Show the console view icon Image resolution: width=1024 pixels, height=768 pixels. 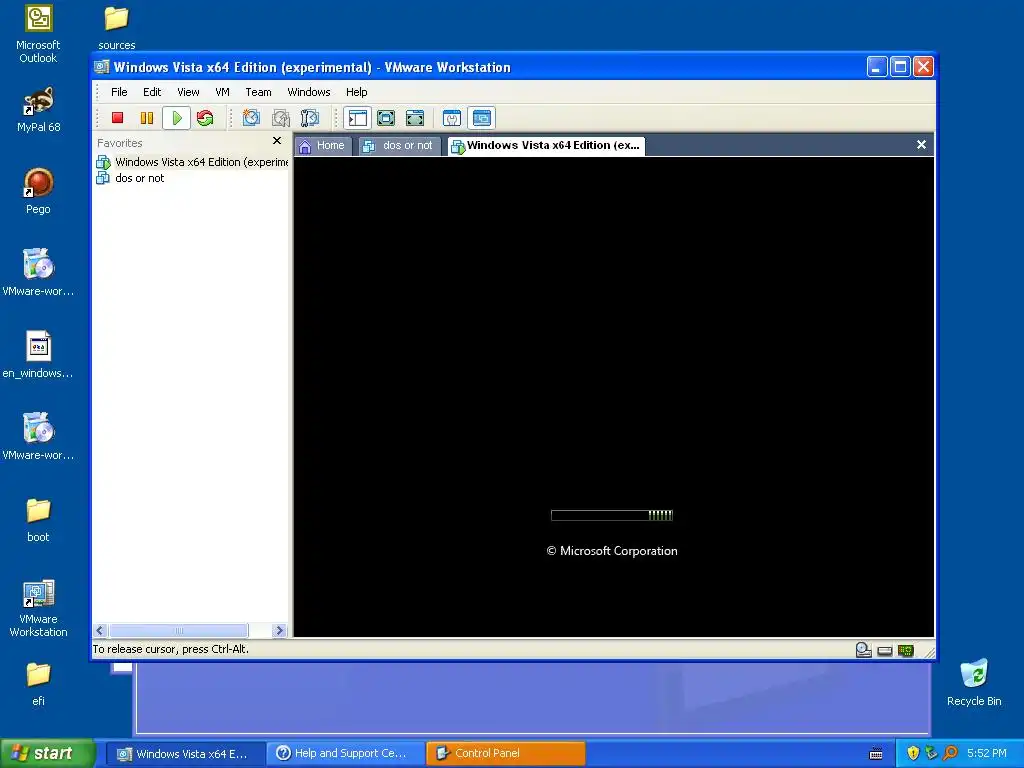[x=482, y=118]
